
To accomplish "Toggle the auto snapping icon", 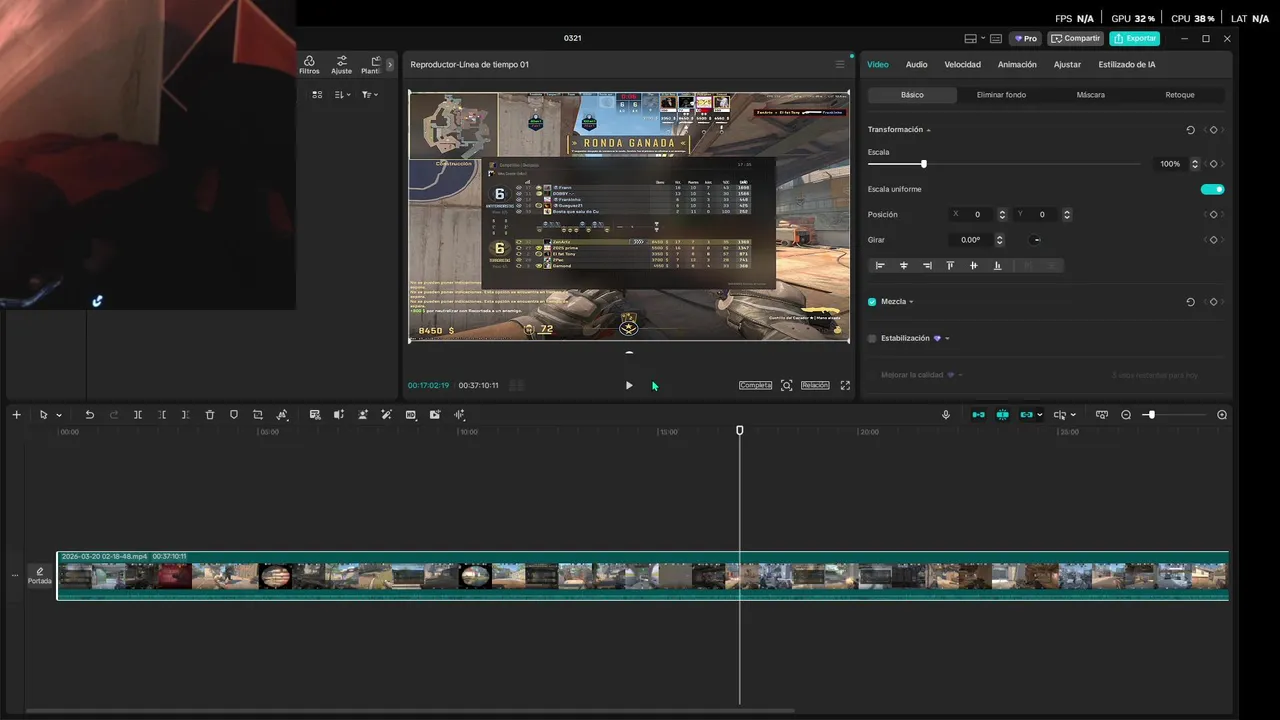I will (x=1002, y=415).
